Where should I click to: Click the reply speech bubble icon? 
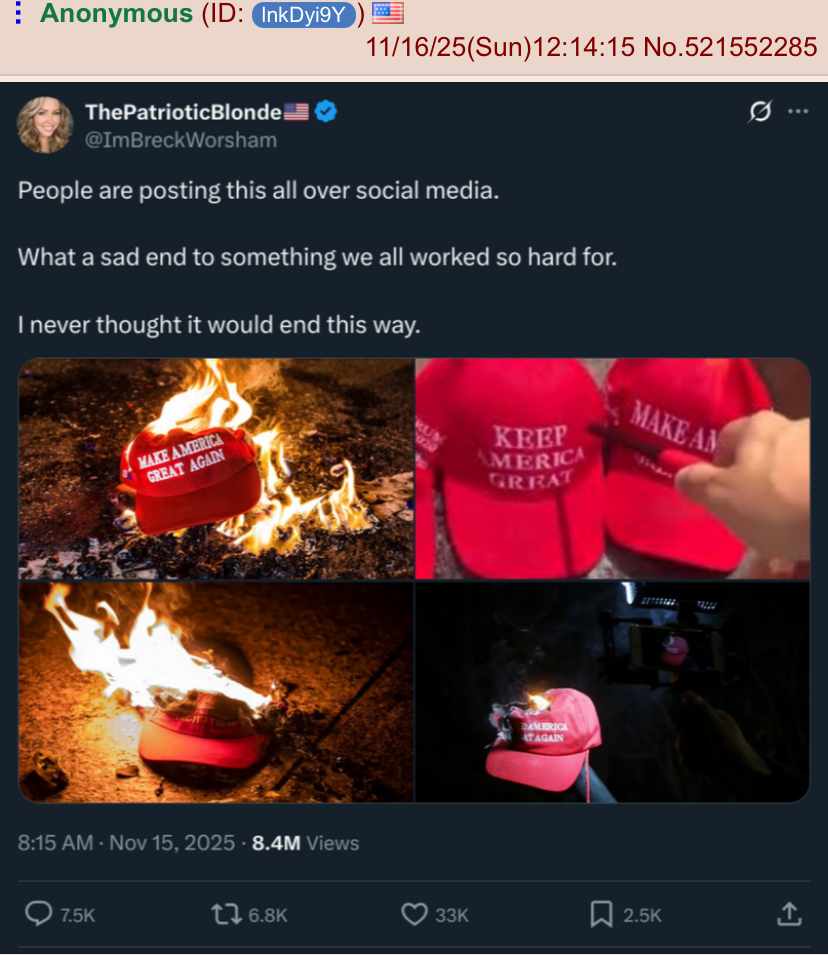[x=38, y=914]
